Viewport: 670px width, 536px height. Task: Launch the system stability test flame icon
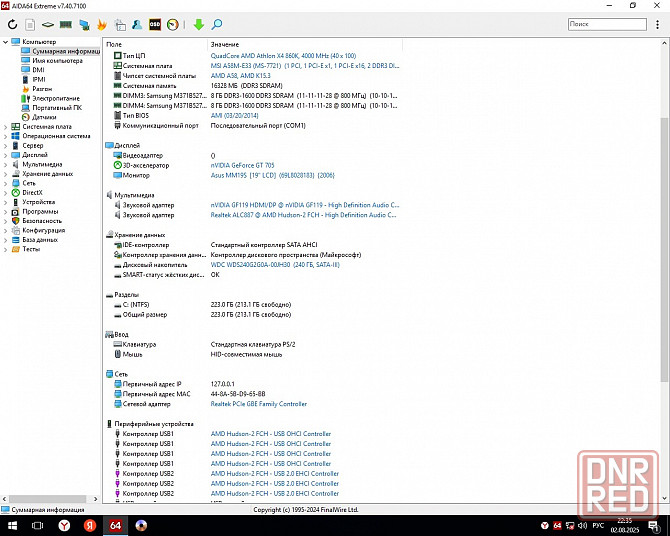[x=102, y=24]
